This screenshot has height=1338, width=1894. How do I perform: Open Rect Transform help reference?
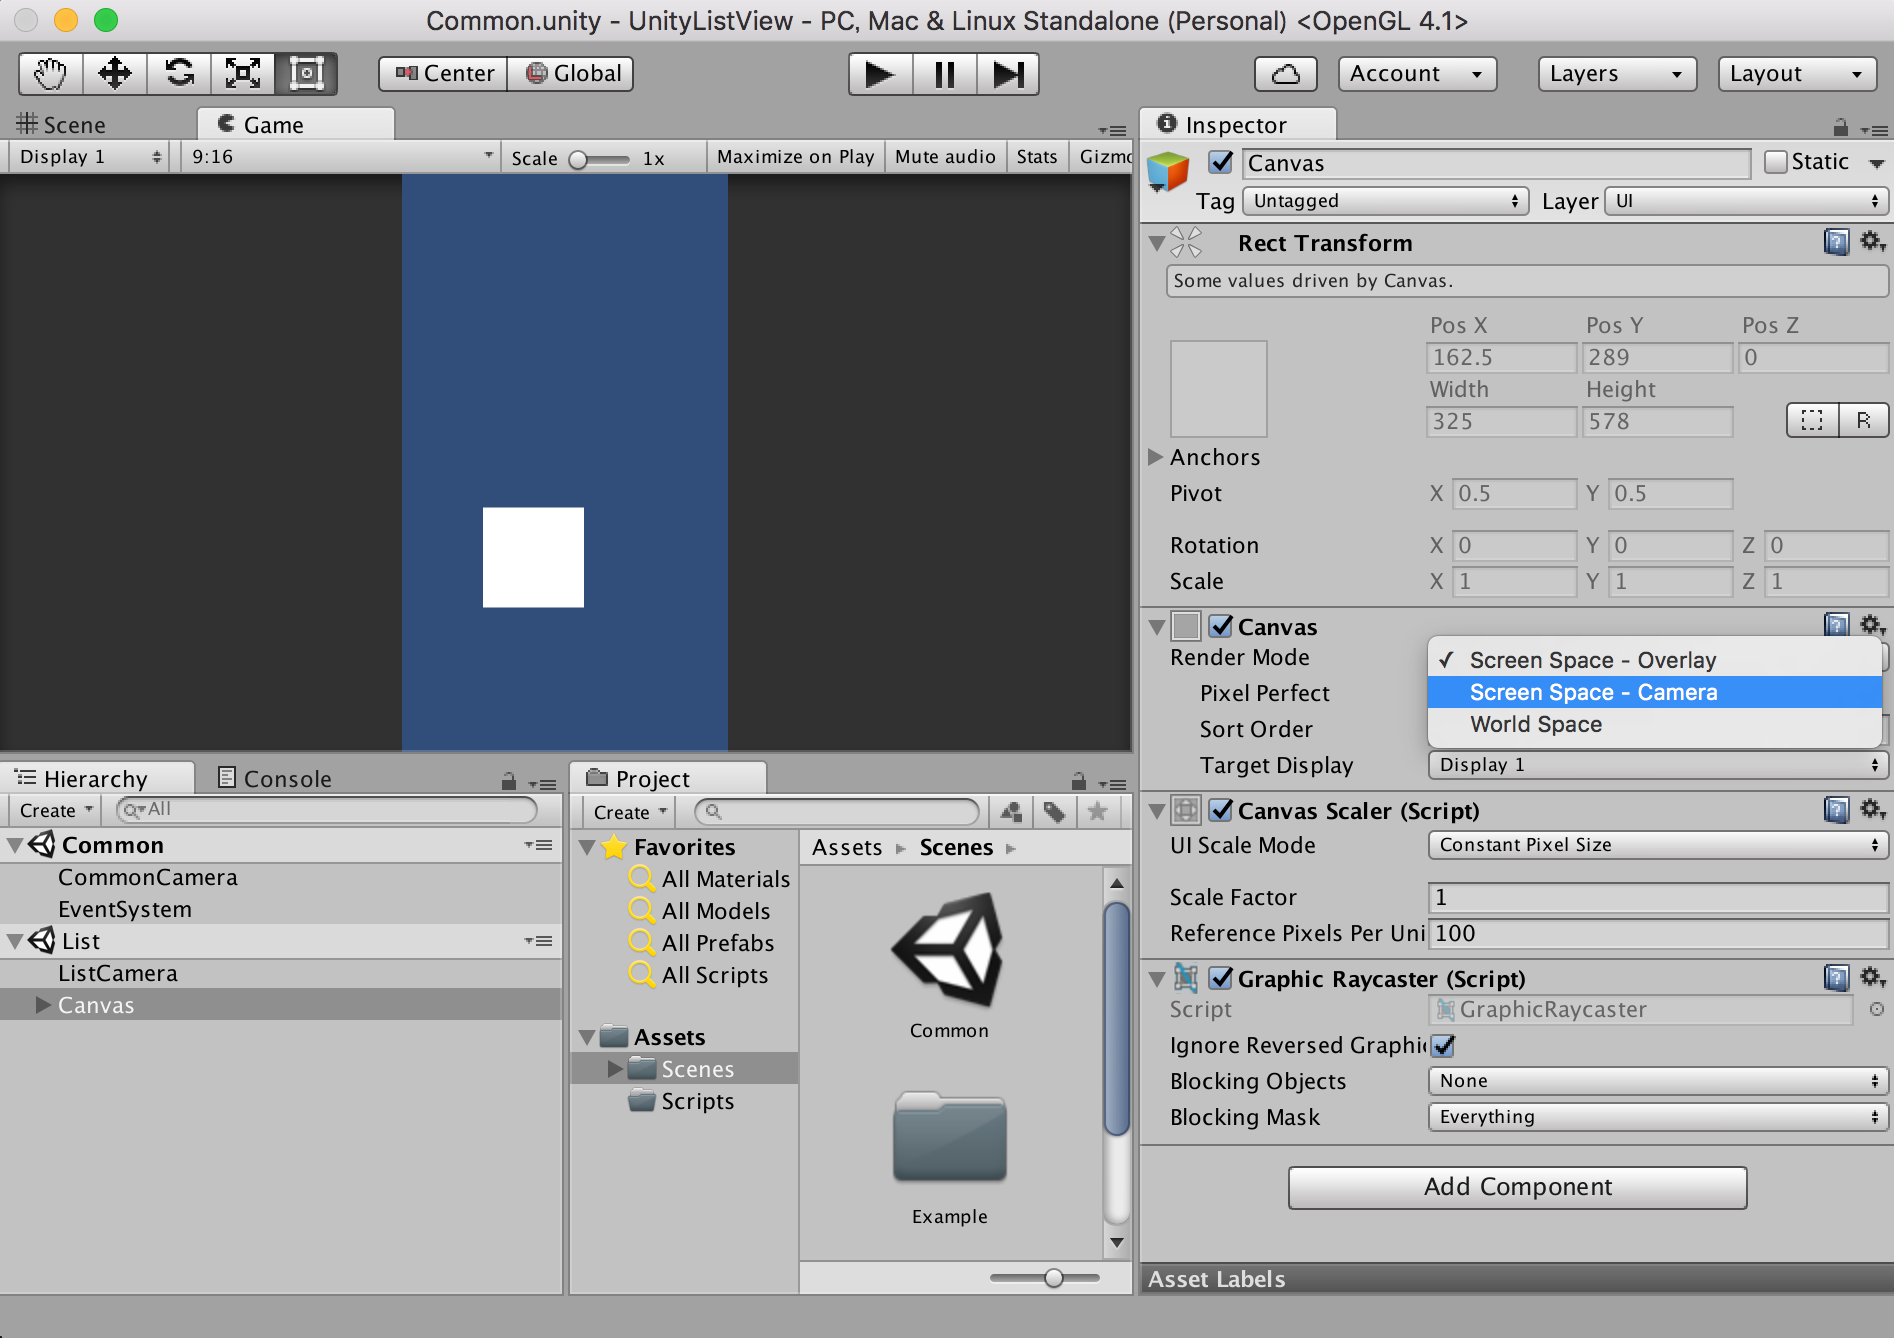click(1837, 242)
